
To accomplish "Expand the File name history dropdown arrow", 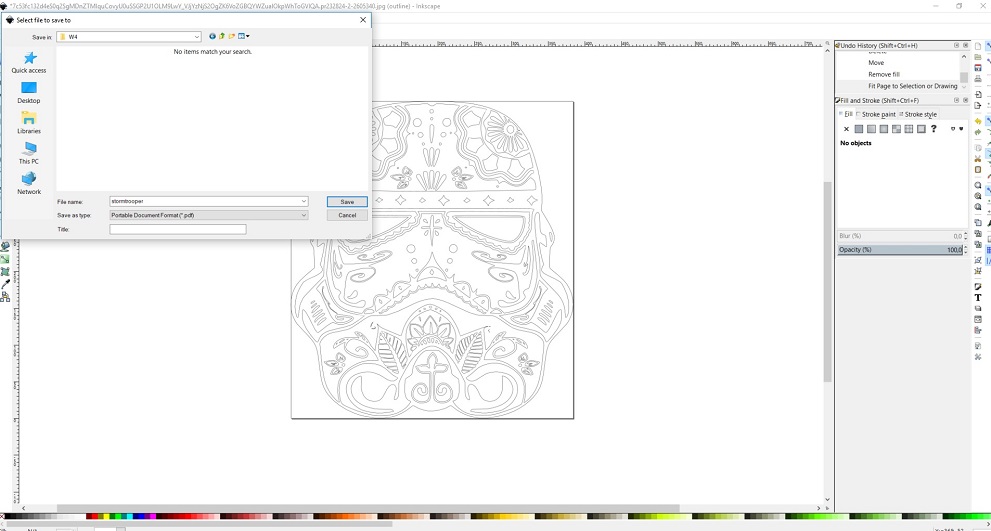I will [x=304, y=201].
